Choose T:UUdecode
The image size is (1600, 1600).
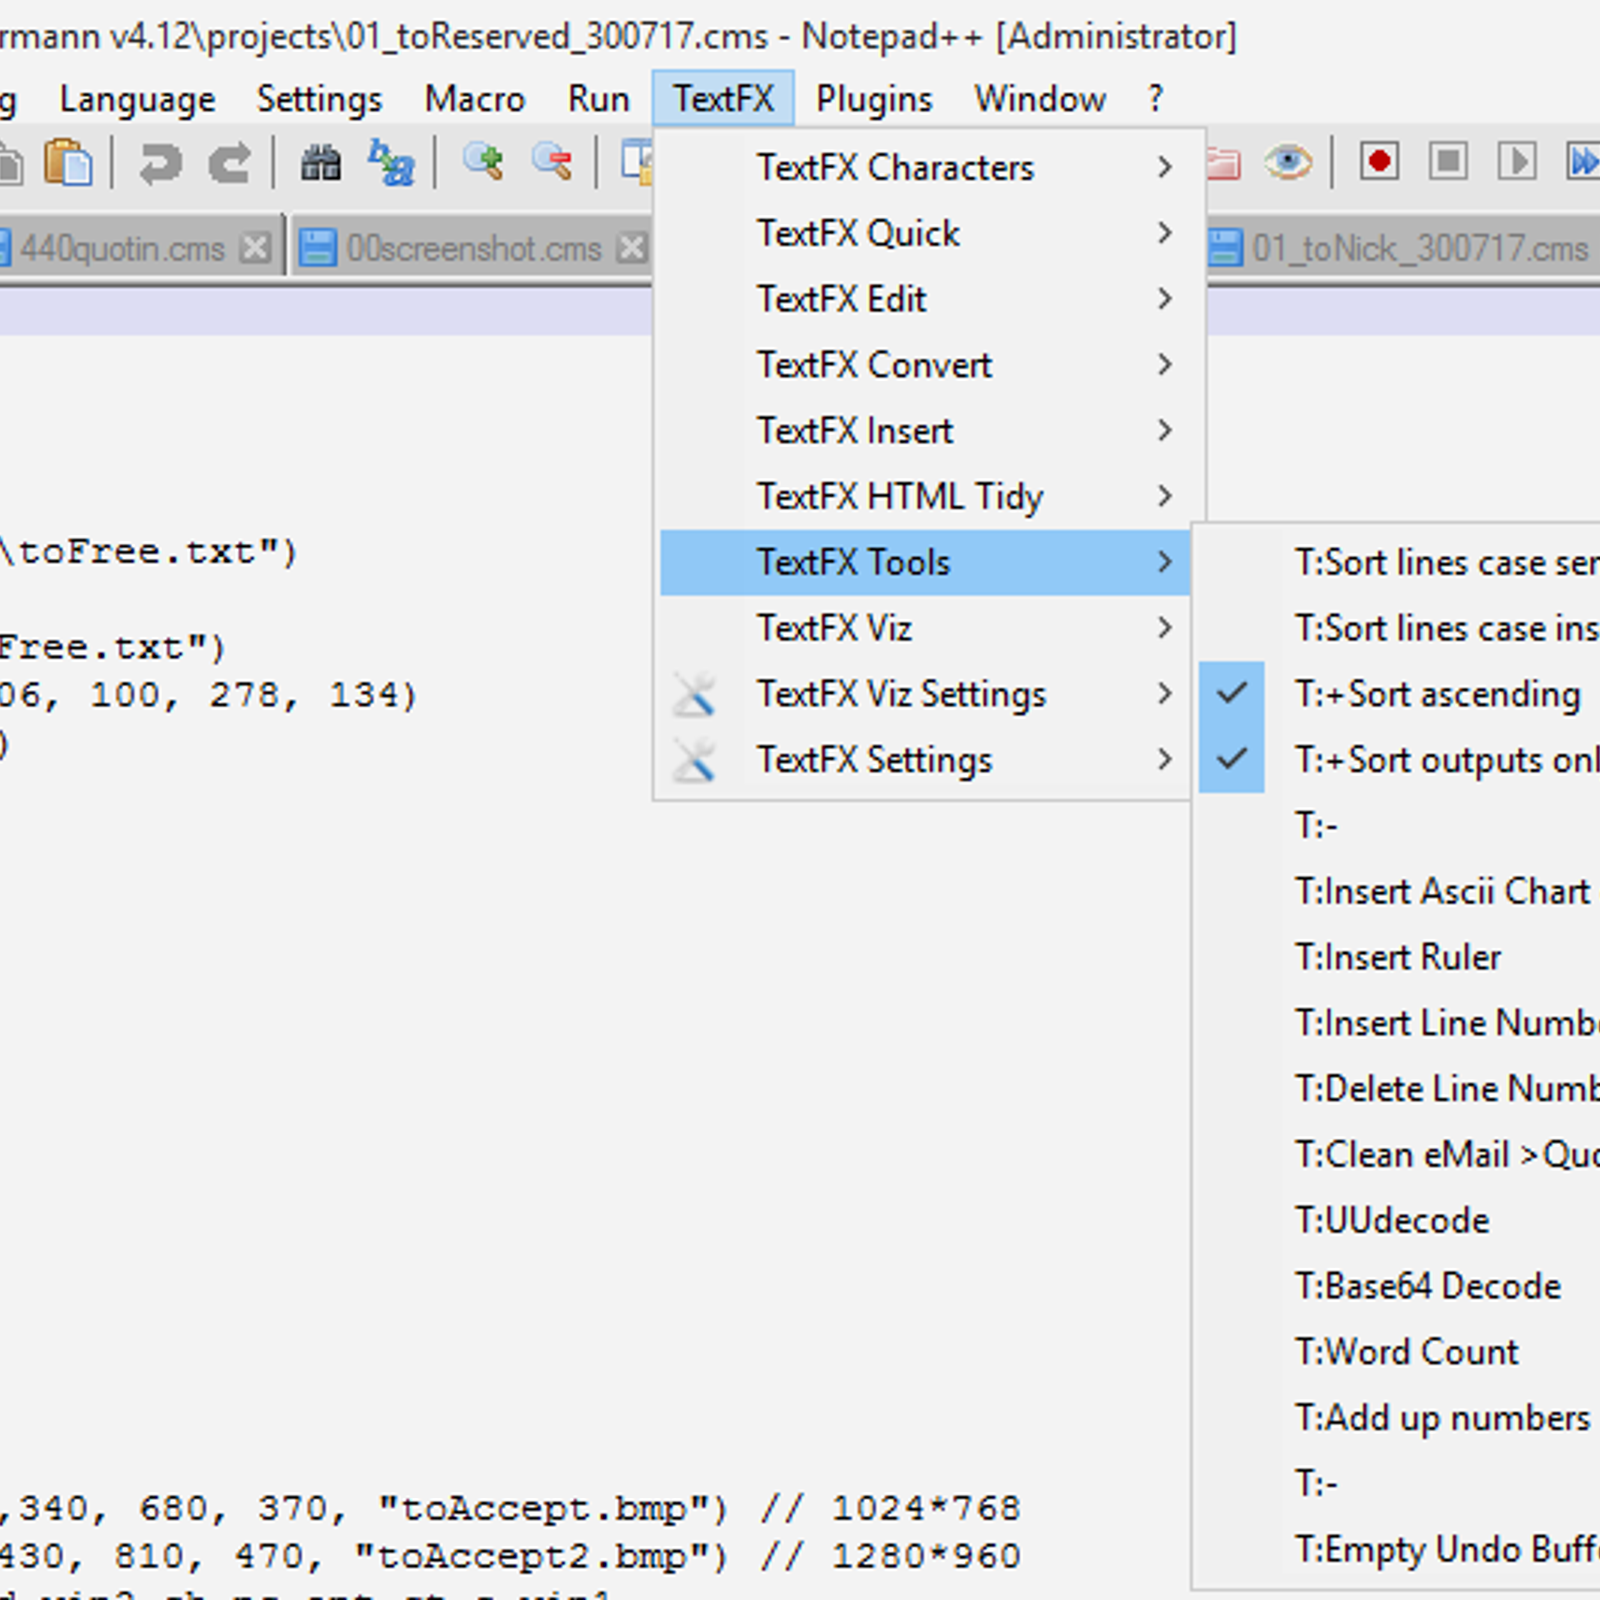pos(1401,1220)
